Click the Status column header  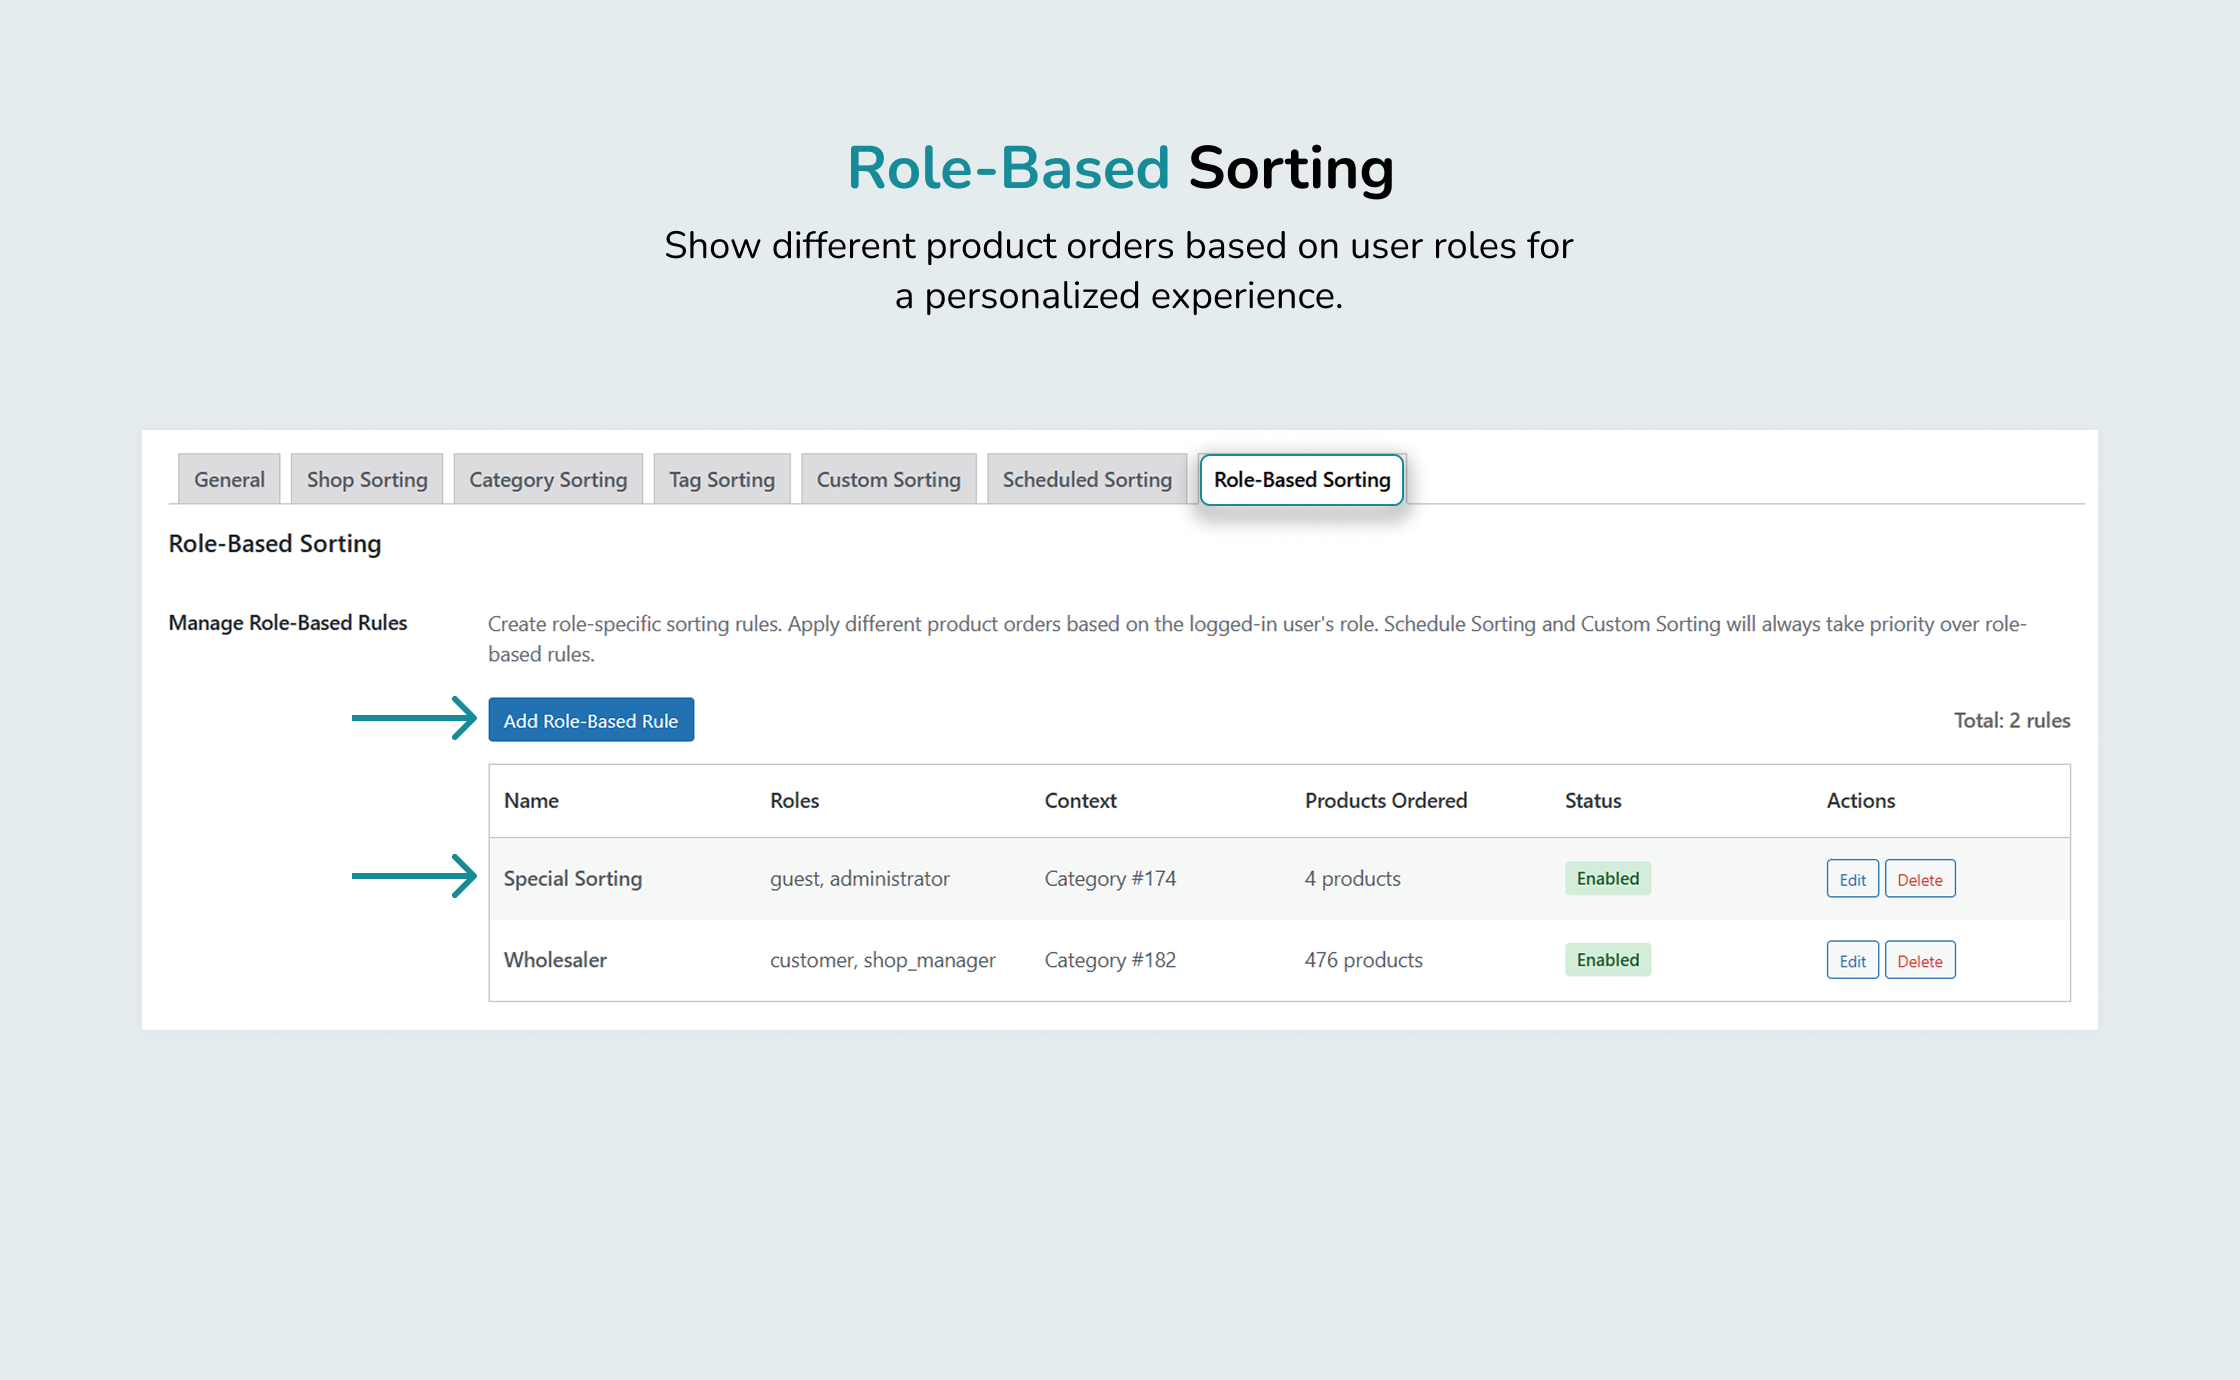pyautogui.click(x=1593, y=800)
